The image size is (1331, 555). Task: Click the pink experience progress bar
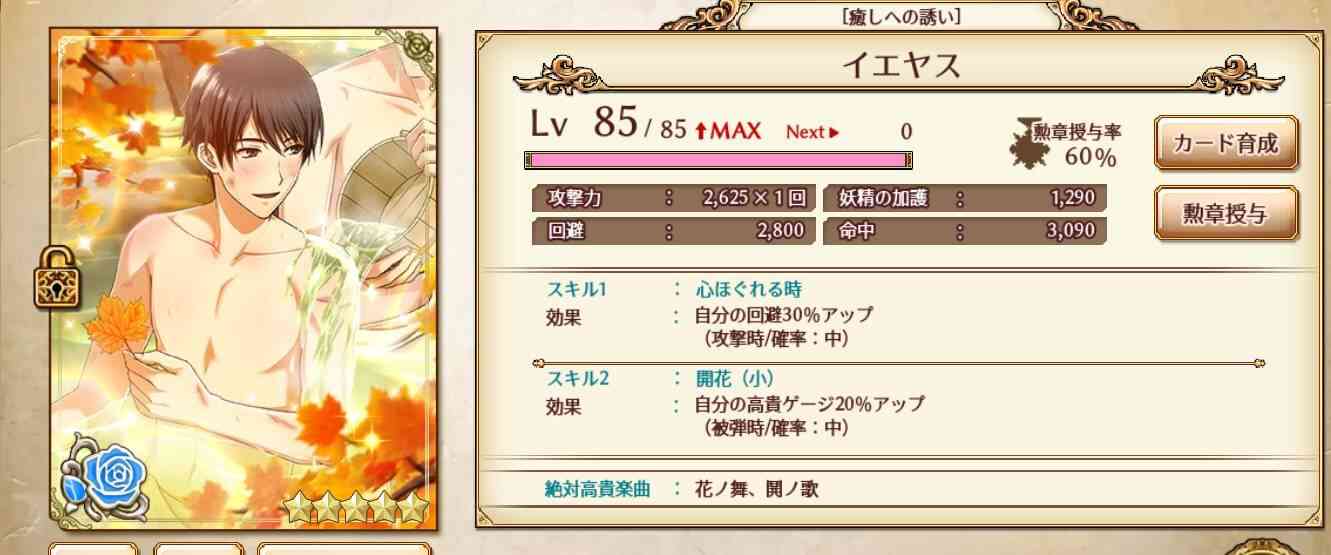point(718,160)
